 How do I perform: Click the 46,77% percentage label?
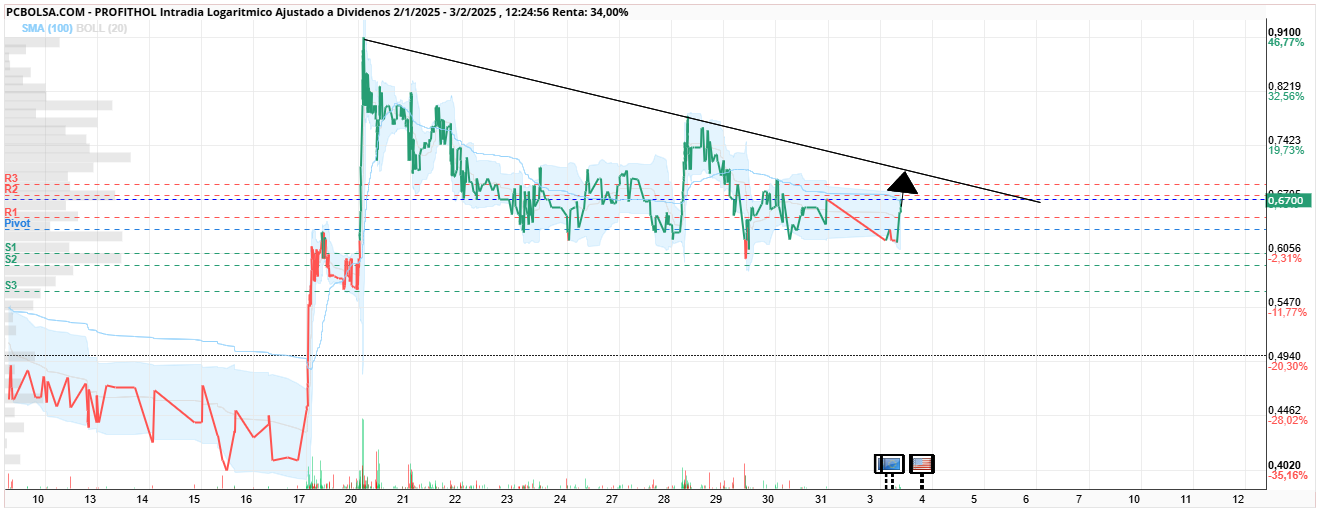click(1286, 43)
